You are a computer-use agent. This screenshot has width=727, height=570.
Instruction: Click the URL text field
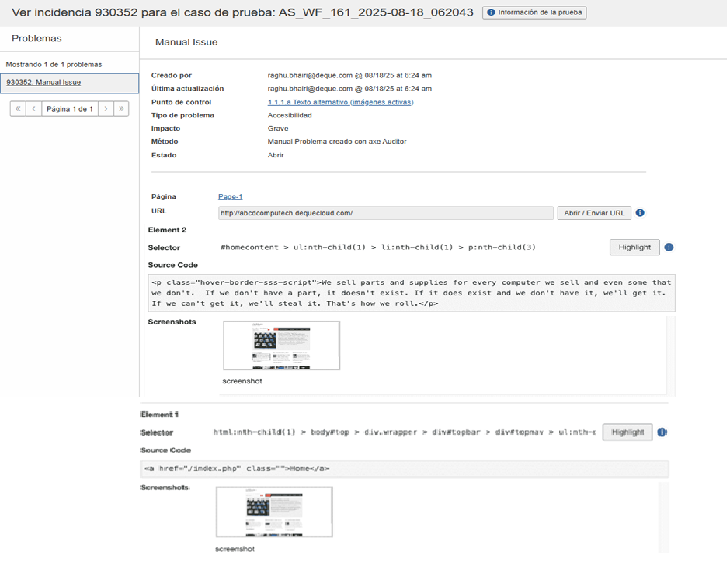pos(385,213)
